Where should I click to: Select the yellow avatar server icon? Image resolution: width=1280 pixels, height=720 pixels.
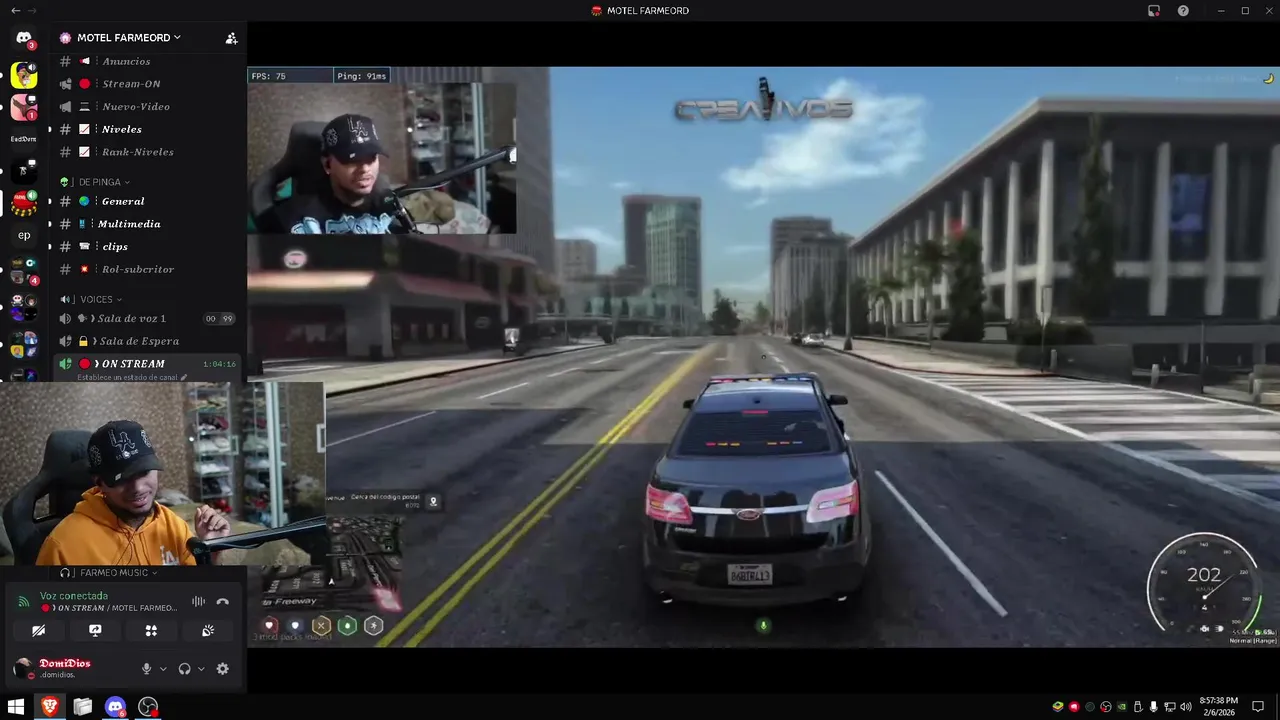coord(24,75)
